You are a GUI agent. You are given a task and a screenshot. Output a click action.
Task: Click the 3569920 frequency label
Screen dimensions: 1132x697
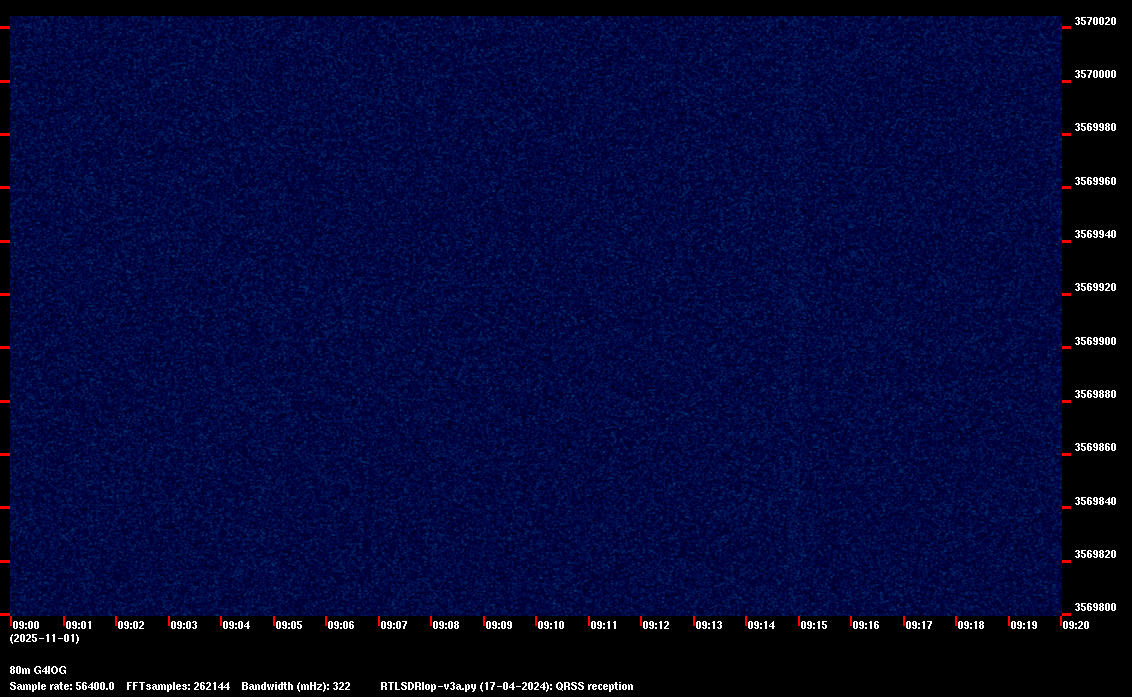click(x=1095, y=287)
